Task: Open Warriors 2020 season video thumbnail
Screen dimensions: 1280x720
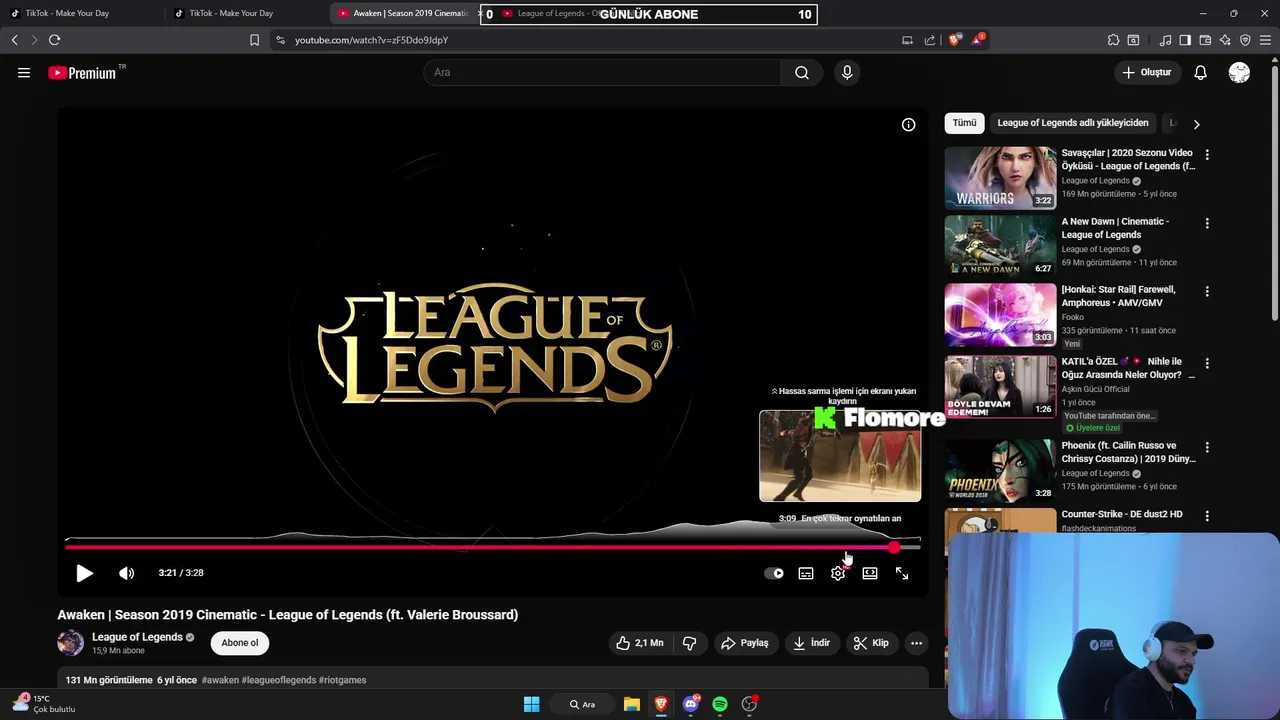Action: [1000, 178]
